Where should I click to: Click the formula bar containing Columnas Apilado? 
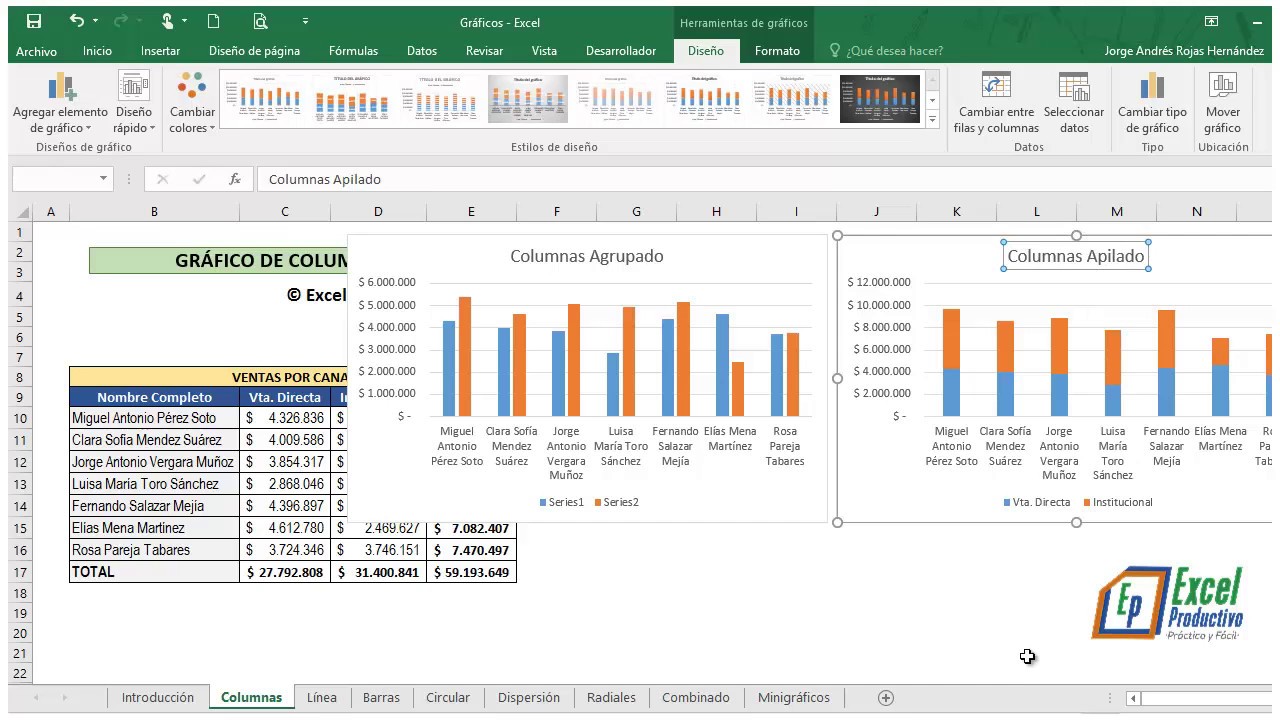point(765,179)
